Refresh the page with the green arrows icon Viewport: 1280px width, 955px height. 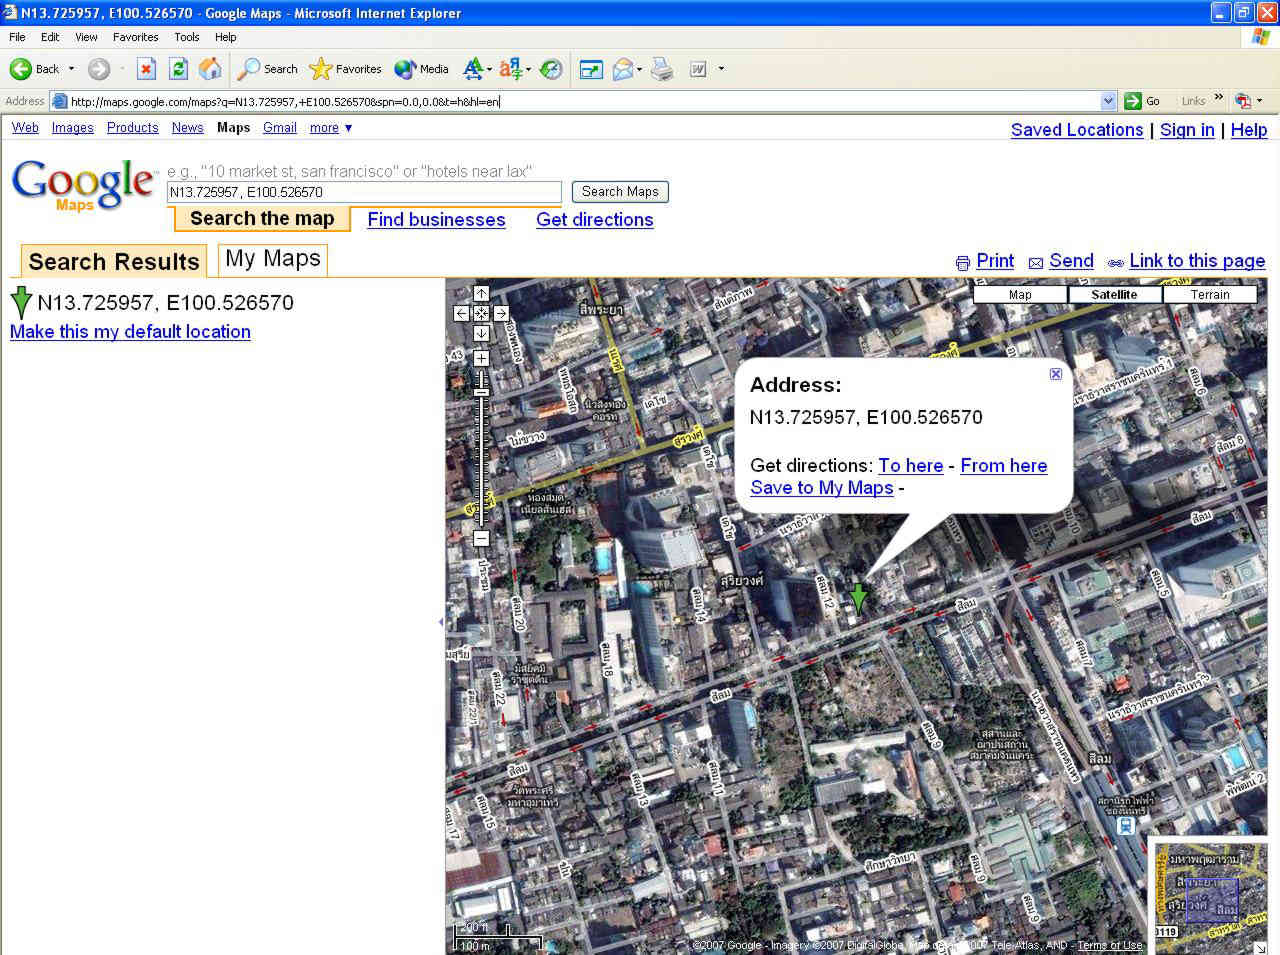click(178, 69)
